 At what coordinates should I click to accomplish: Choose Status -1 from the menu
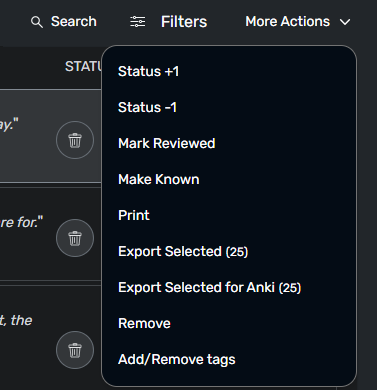147,107
